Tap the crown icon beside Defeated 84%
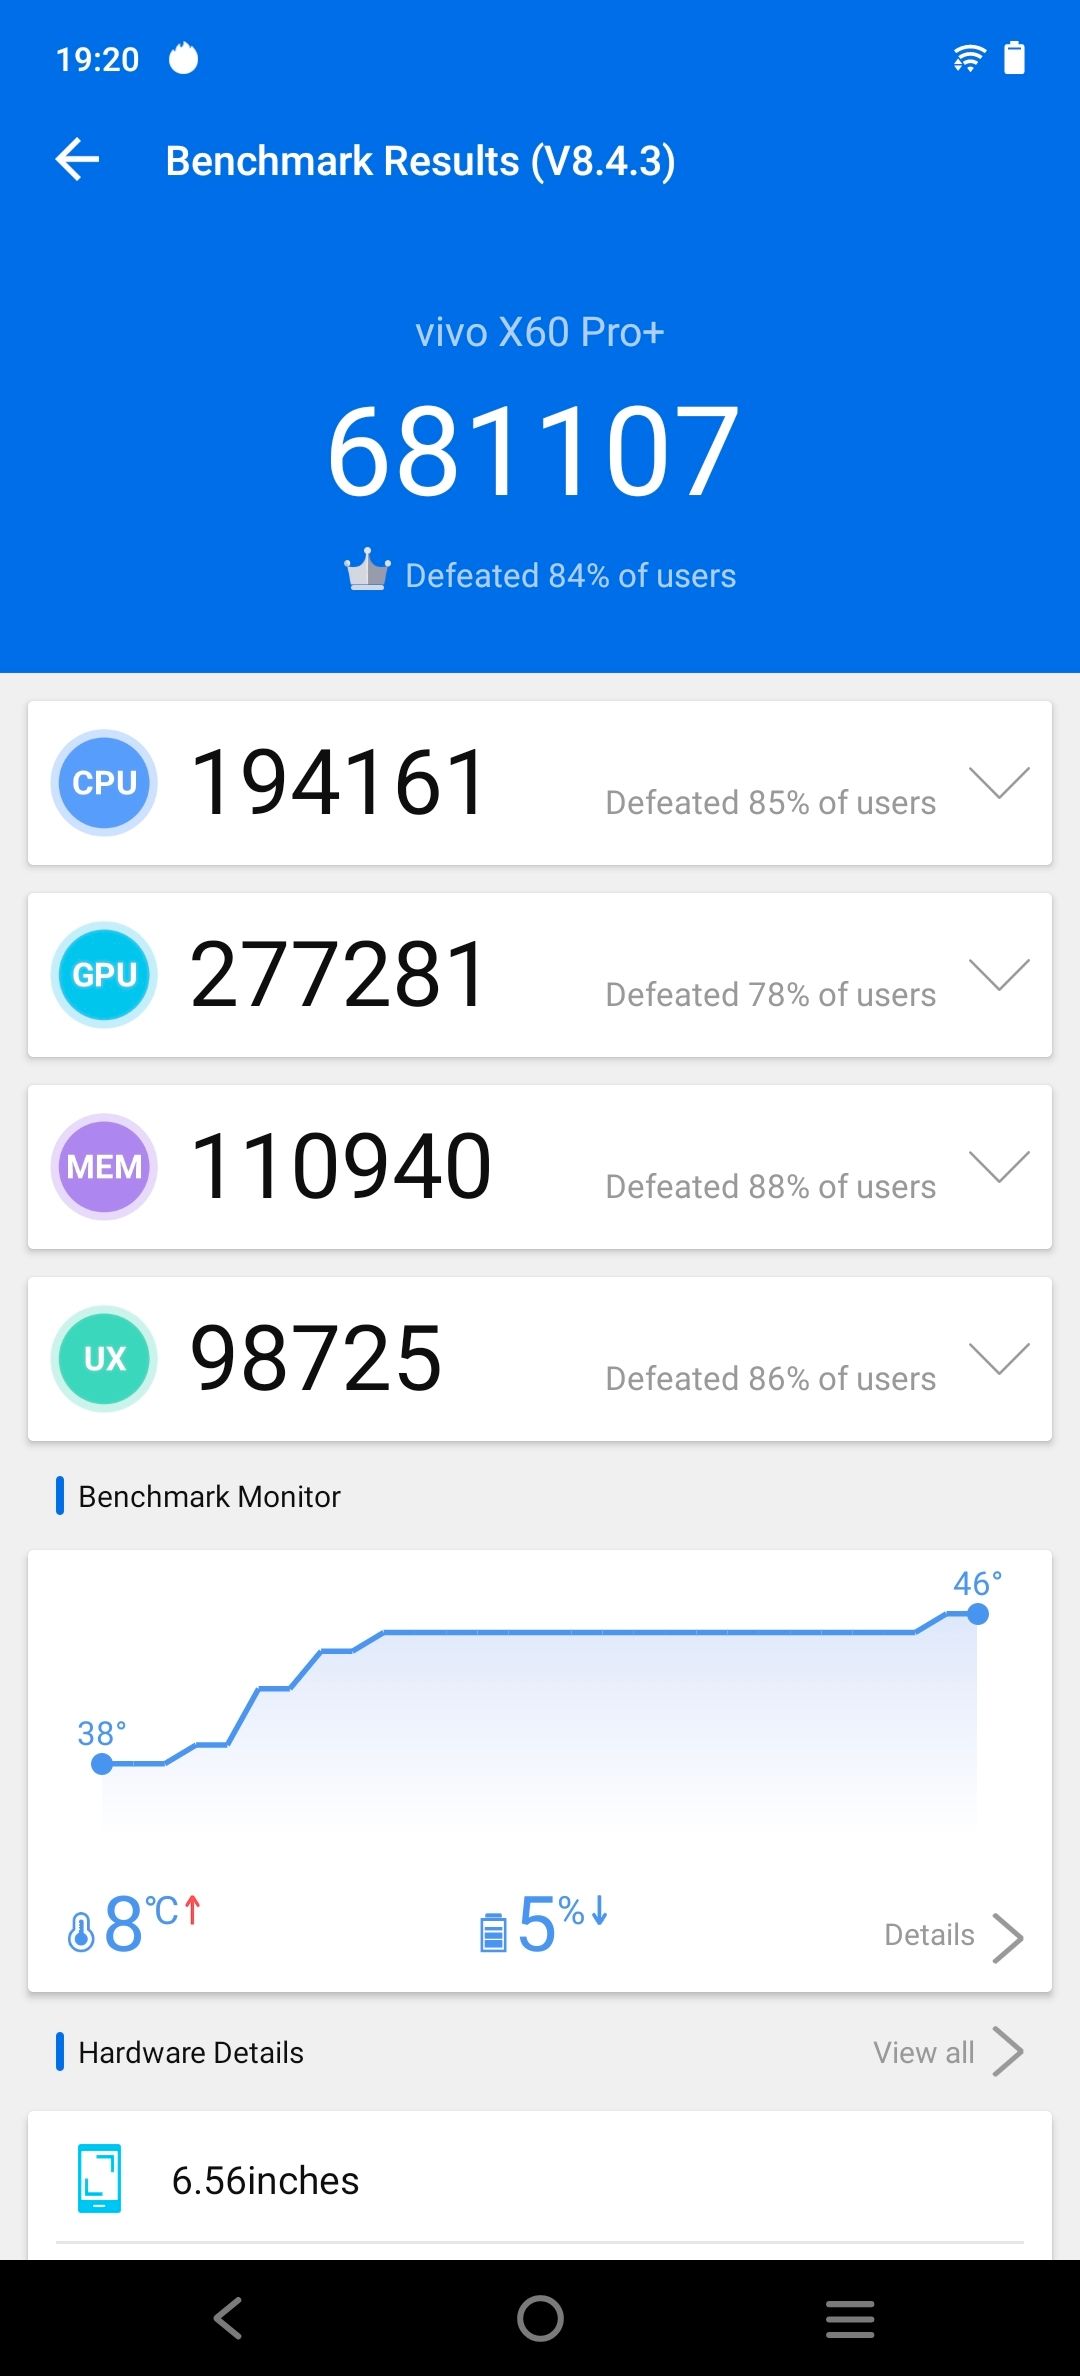The image size is (1080, 2376). tap(367, 570)
